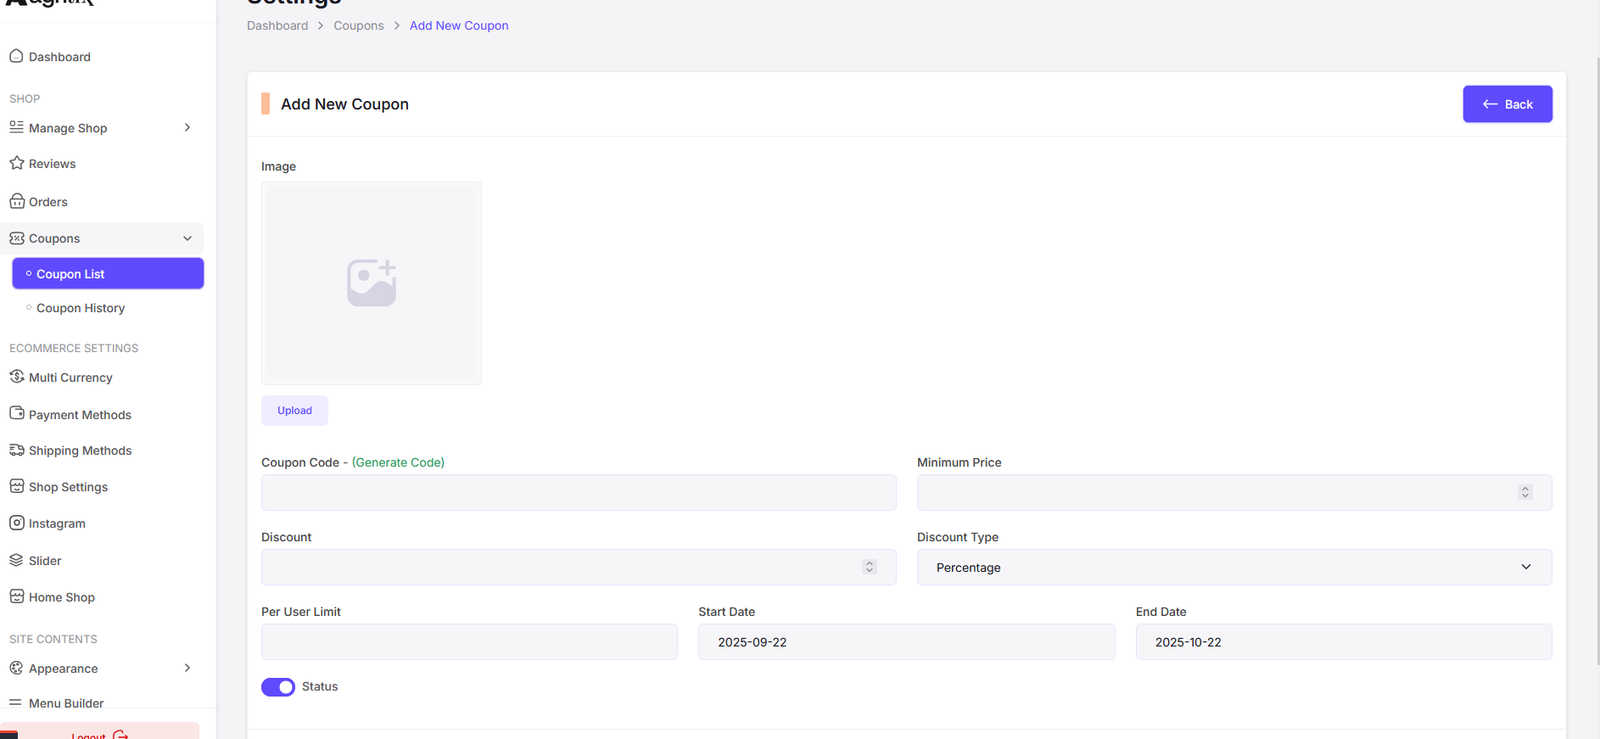Click the Minimum Price stepper arrows
Screen dimensions: 1600x739
1525,492
